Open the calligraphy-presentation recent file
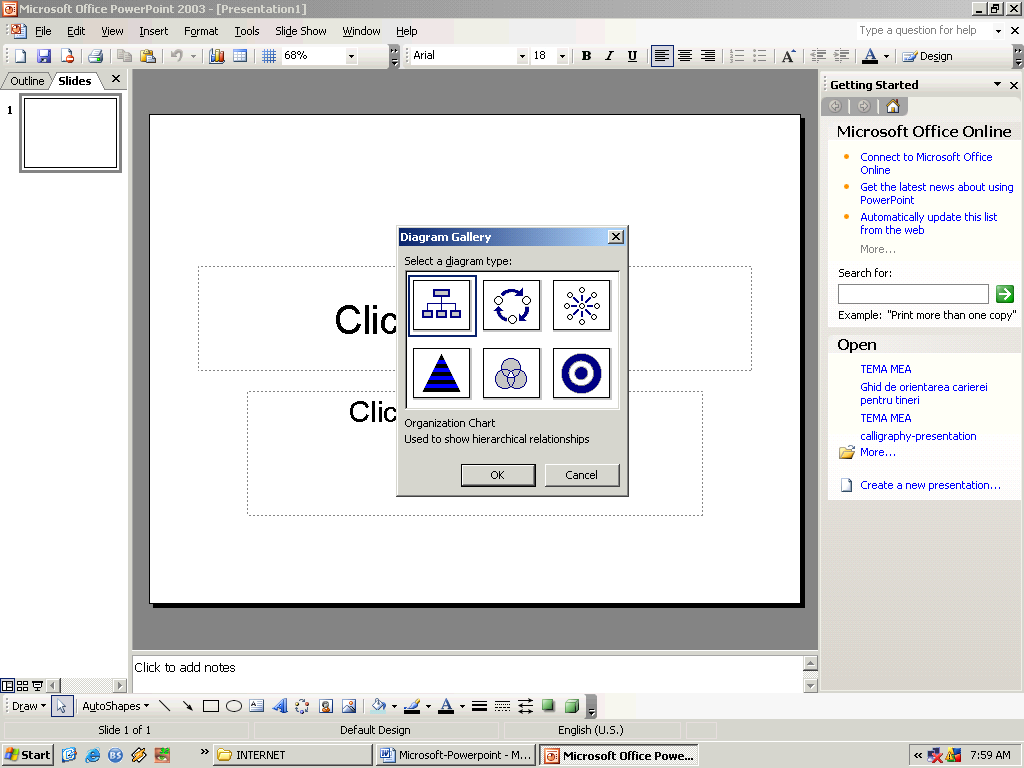1024x768 pixels. (918, 436)
